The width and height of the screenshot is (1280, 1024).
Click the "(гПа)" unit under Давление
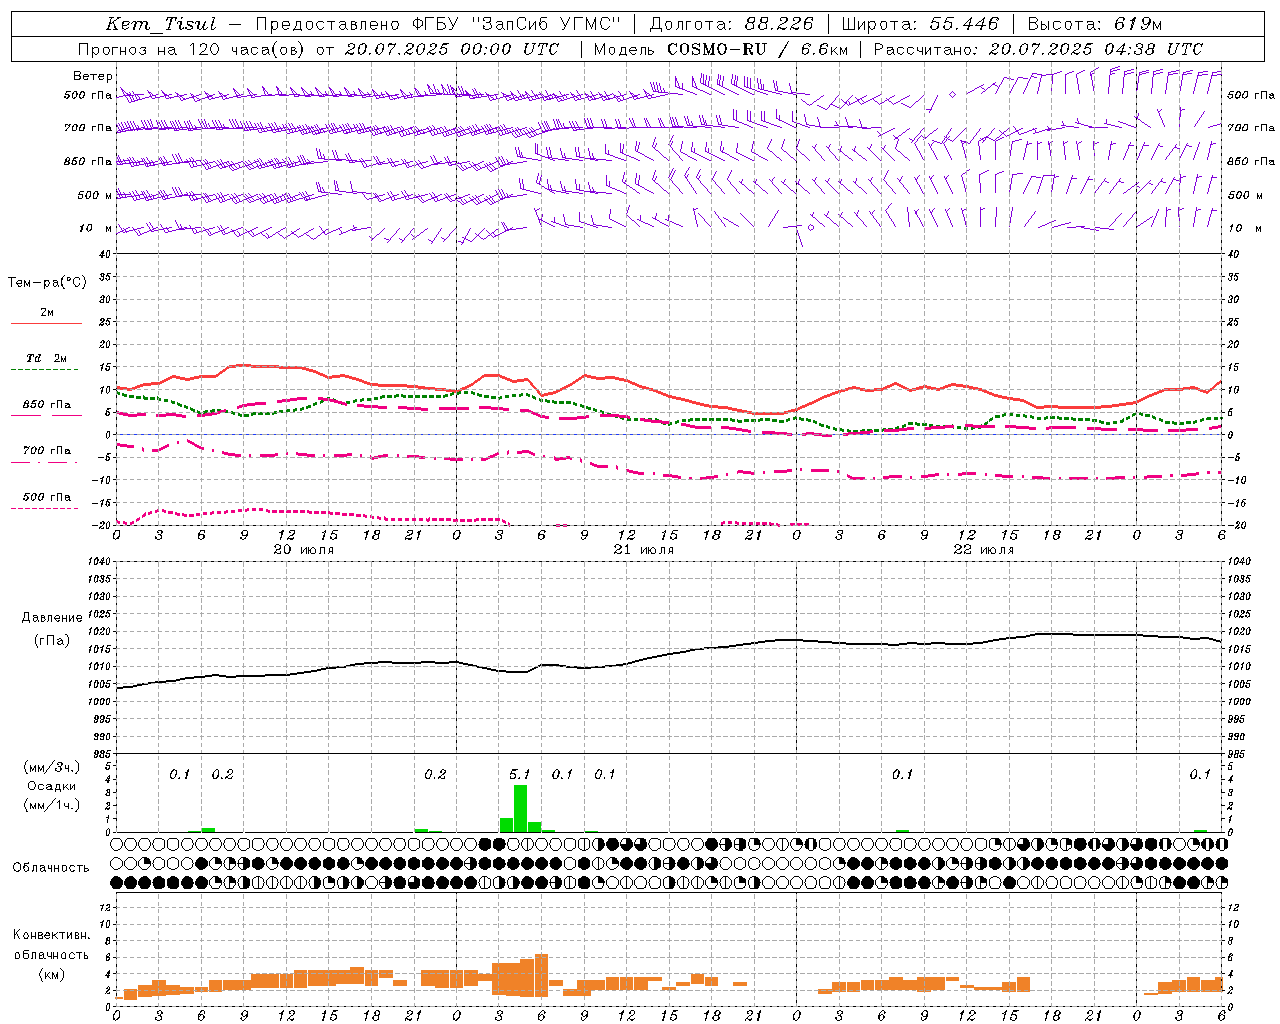(52, 640)
